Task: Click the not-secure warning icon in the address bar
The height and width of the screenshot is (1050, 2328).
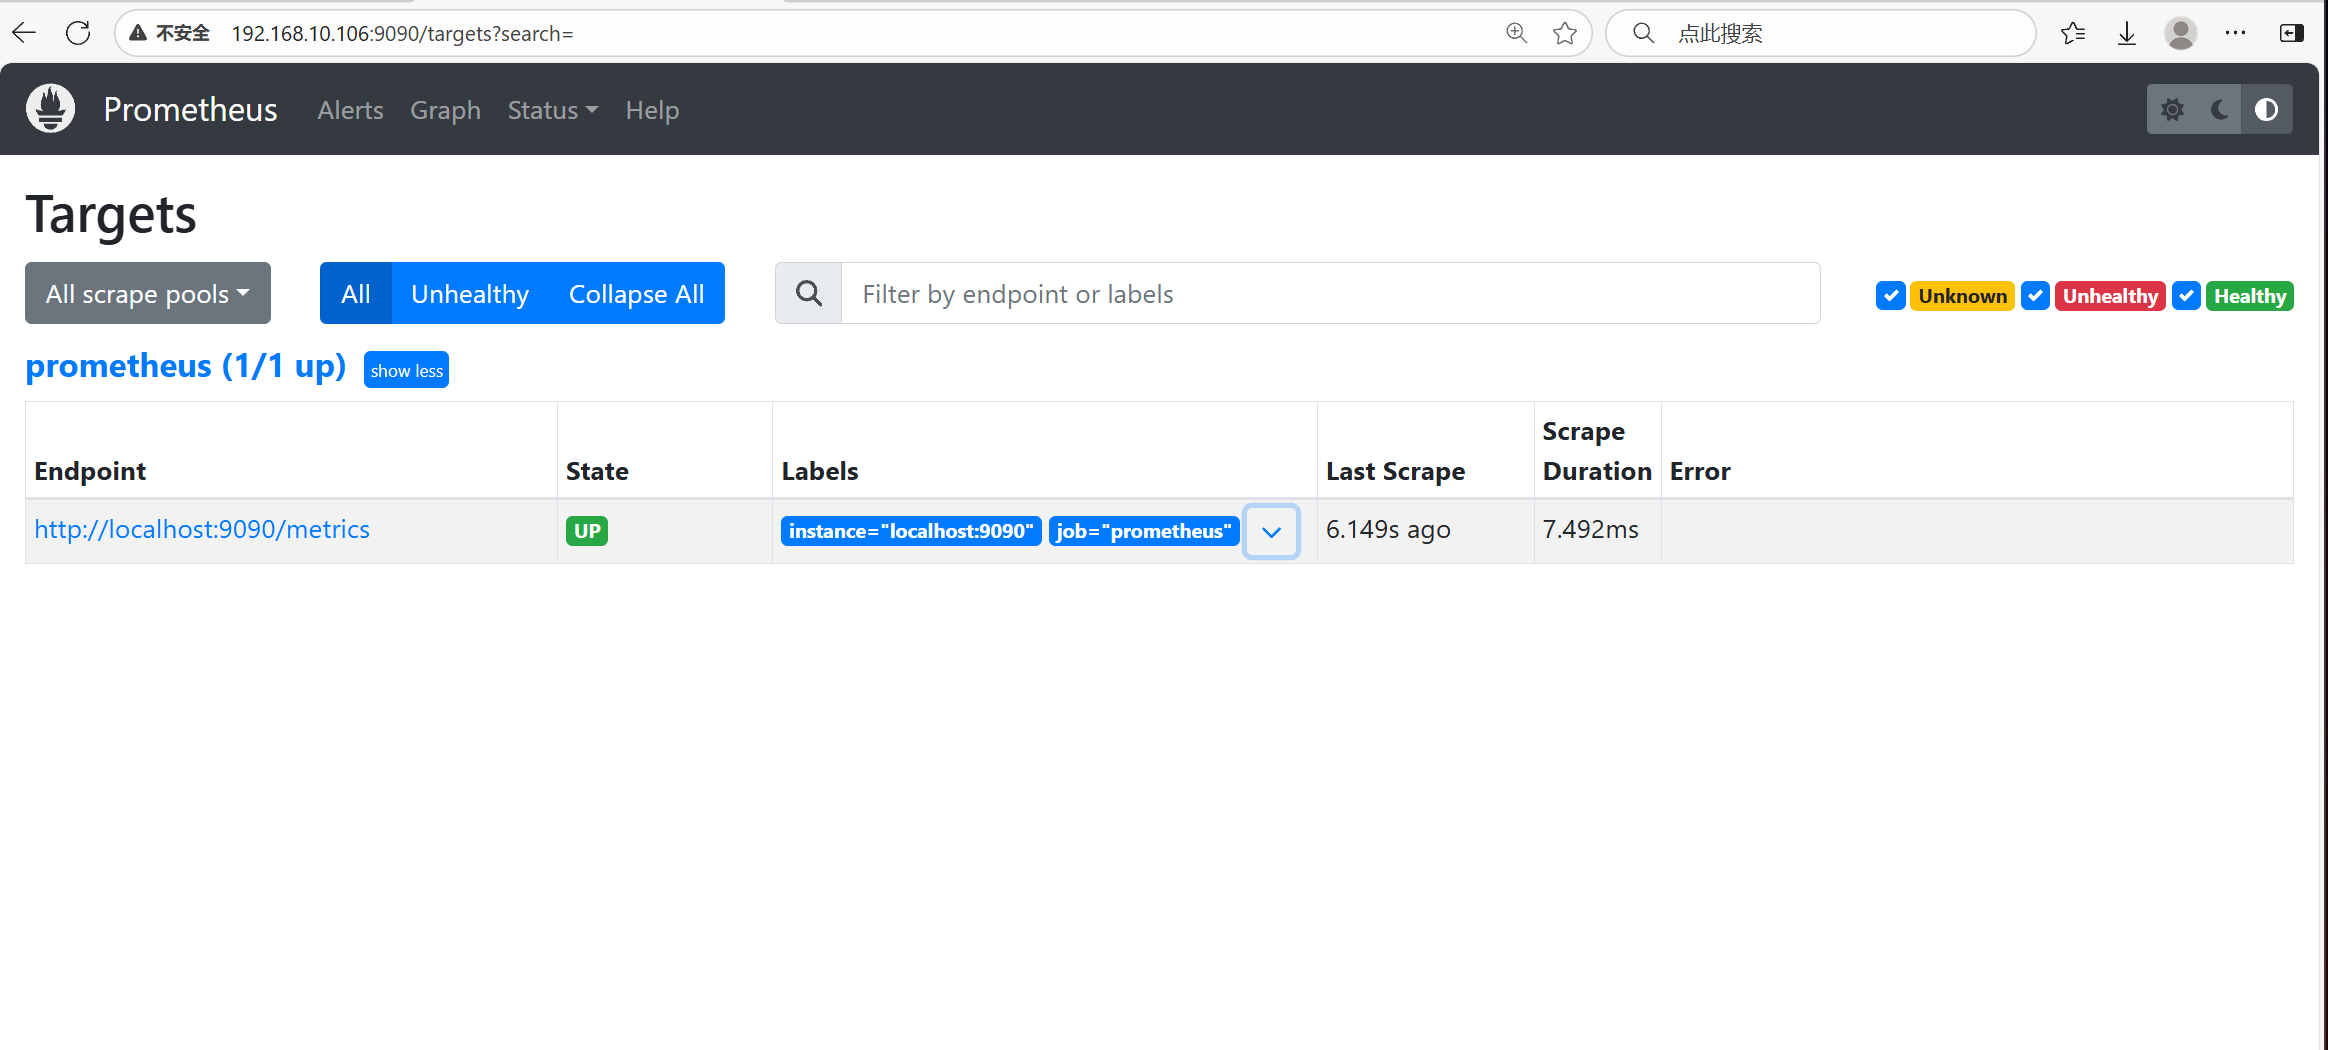Action: 138,33
